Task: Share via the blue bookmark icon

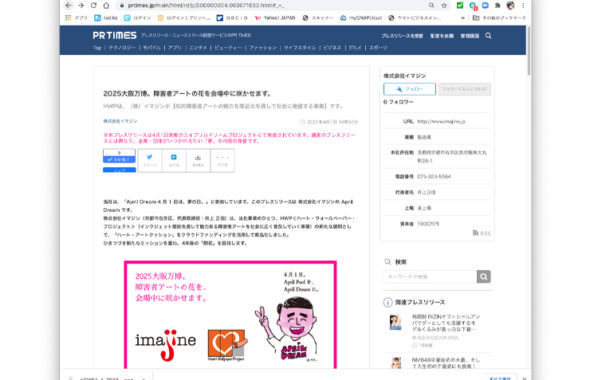Action: (x=174, y=160)
